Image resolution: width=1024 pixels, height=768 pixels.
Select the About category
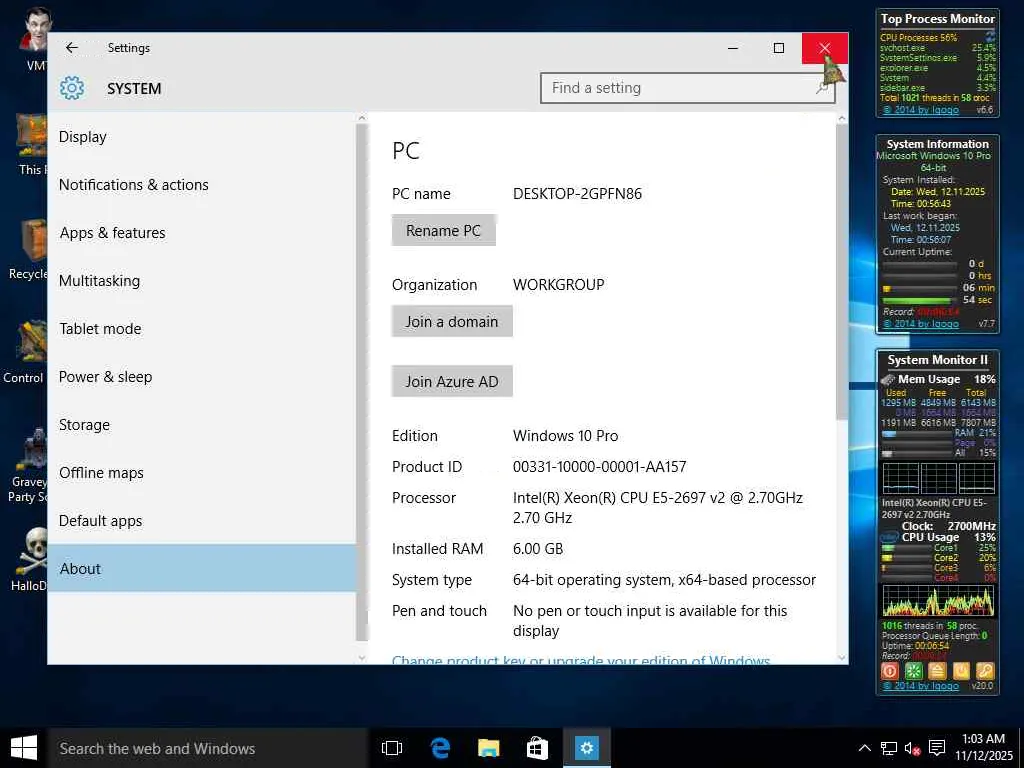[201, 568]
